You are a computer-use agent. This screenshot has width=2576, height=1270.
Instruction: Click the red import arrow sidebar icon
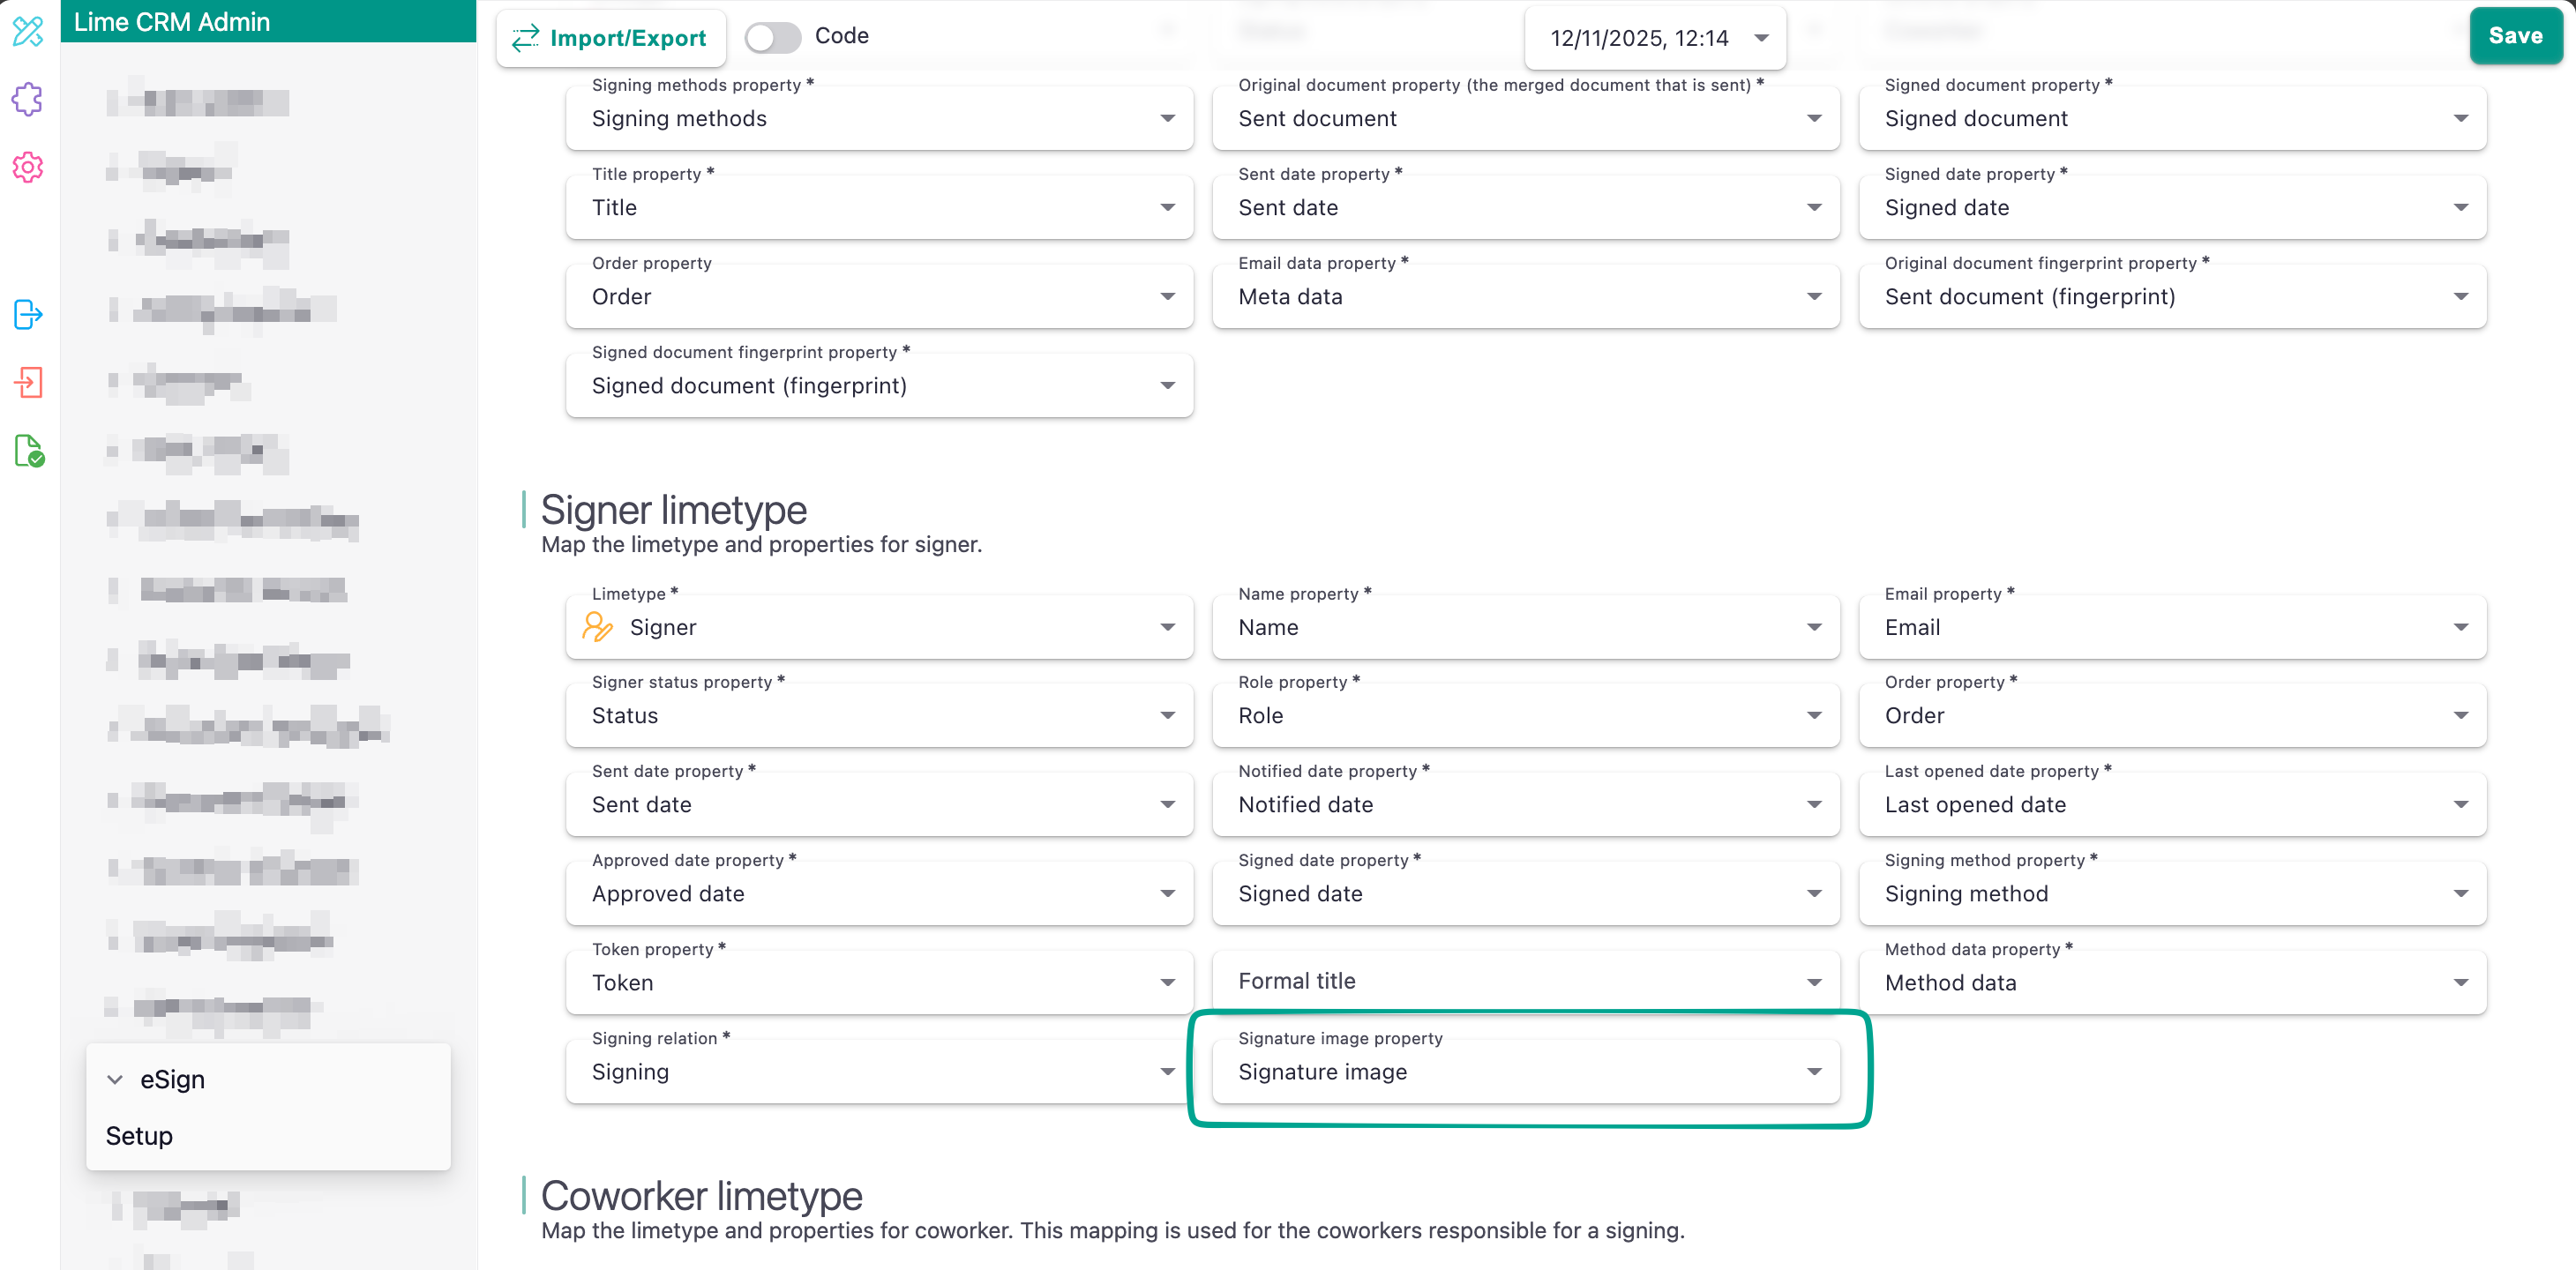[x=28, y=382]
